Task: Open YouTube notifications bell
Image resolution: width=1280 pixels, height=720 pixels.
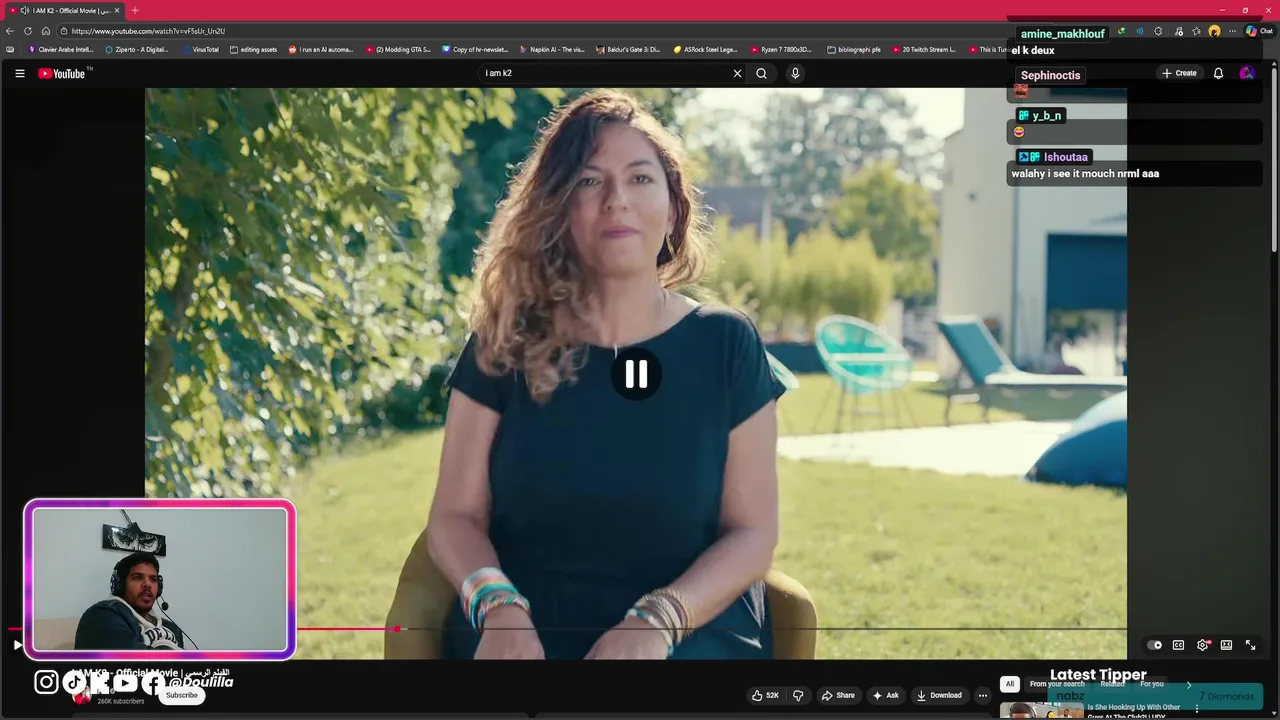Action: 1218,73
